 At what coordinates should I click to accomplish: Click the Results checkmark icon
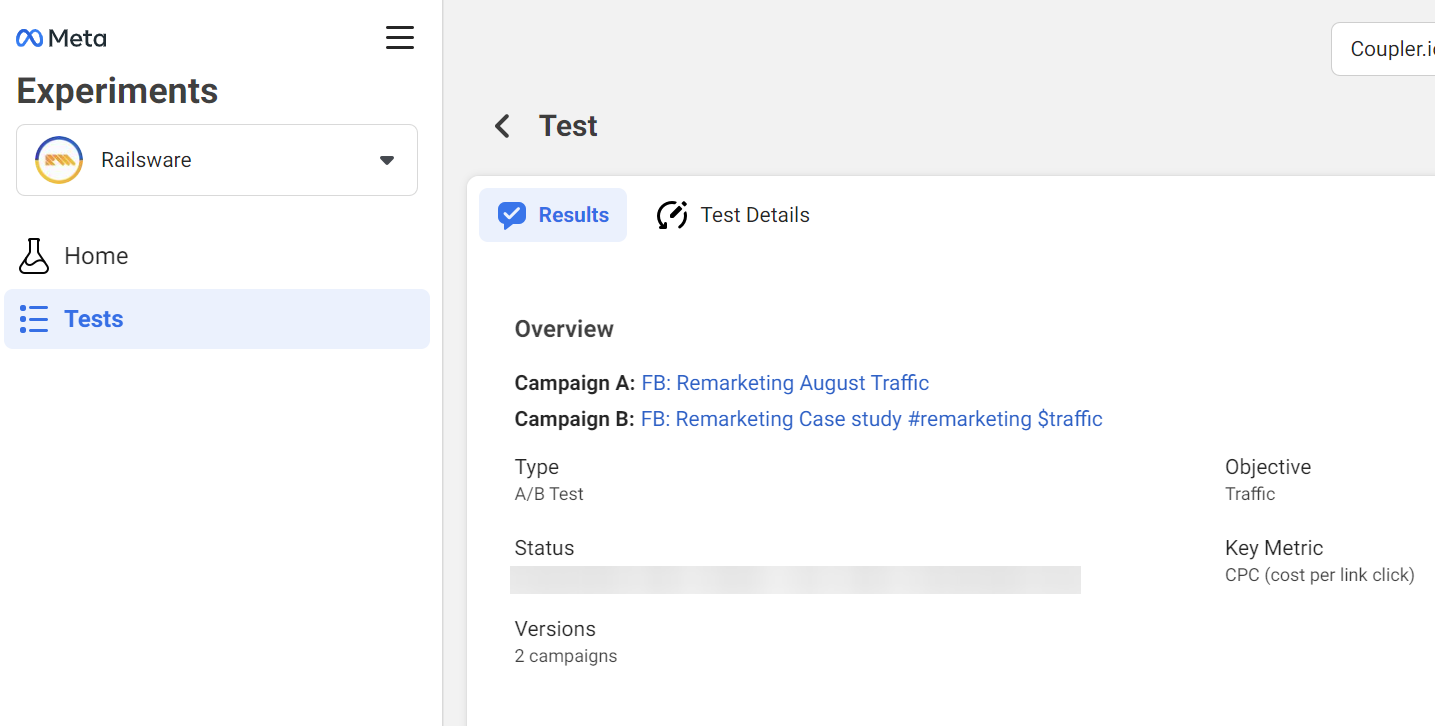(512, 215)
